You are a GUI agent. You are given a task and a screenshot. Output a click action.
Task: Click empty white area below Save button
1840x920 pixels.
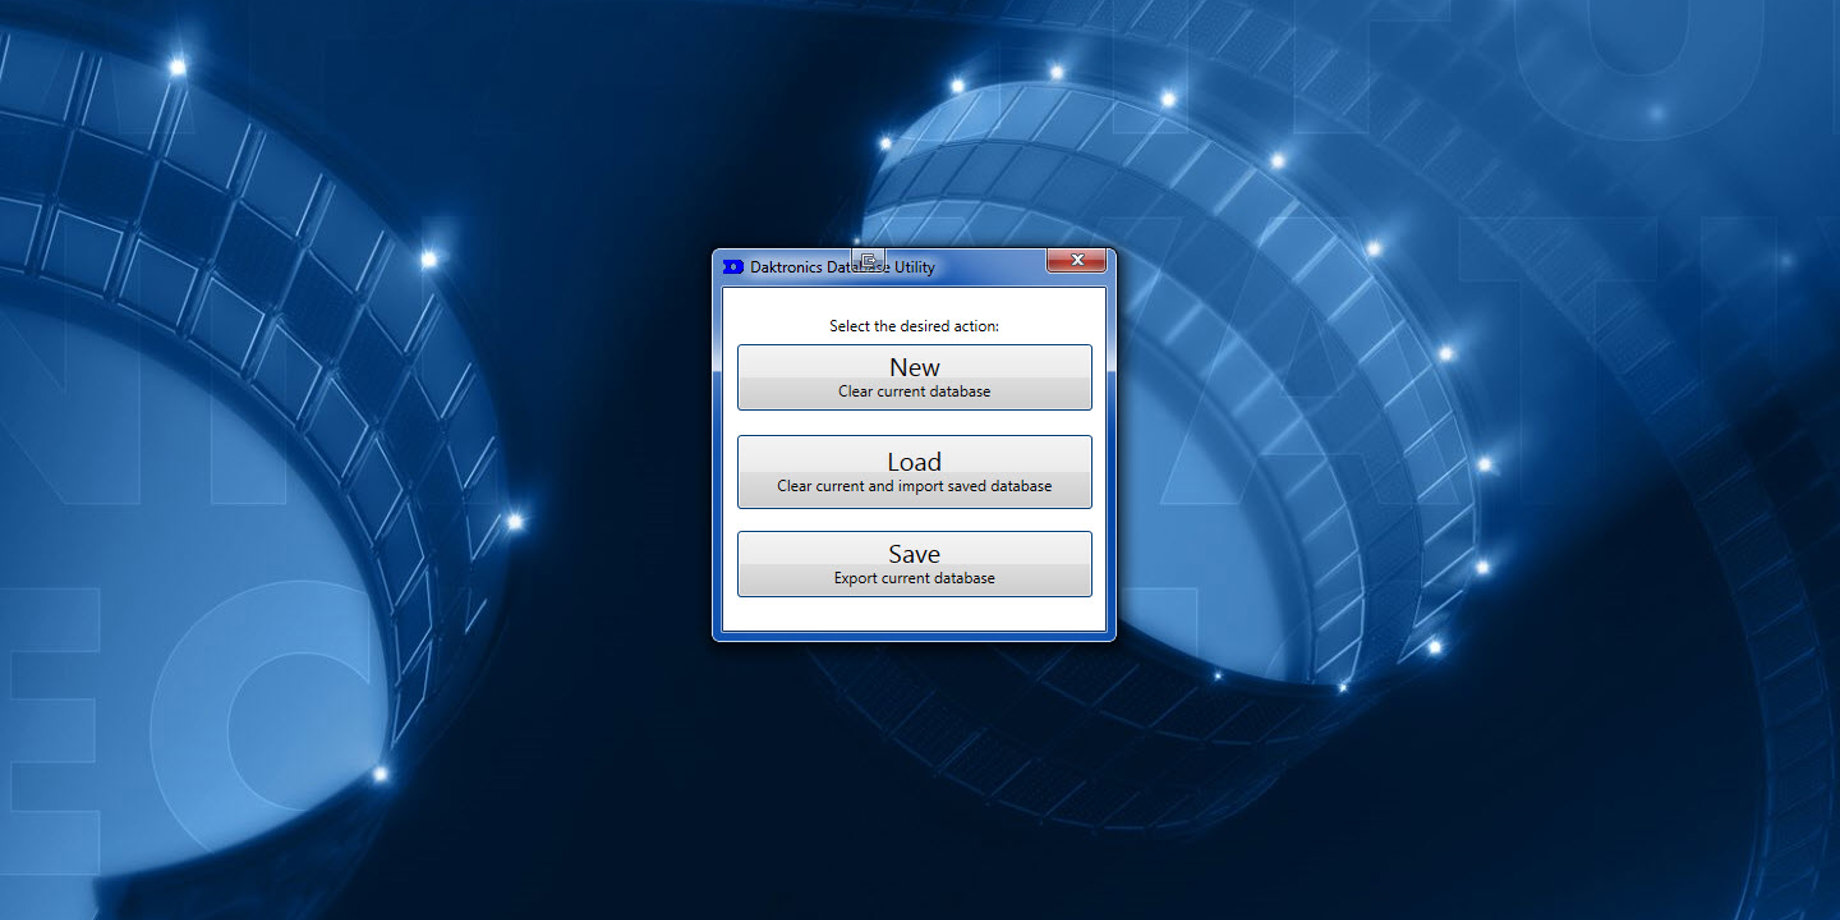click(914, 614)
